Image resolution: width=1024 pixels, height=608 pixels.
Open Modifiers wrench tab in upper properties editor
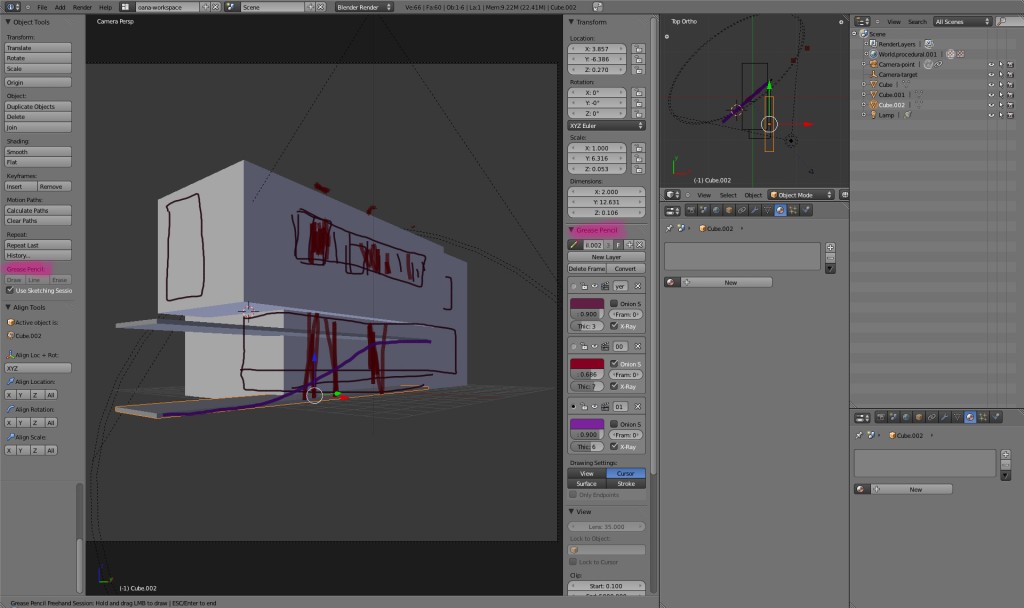pos(754,210)
